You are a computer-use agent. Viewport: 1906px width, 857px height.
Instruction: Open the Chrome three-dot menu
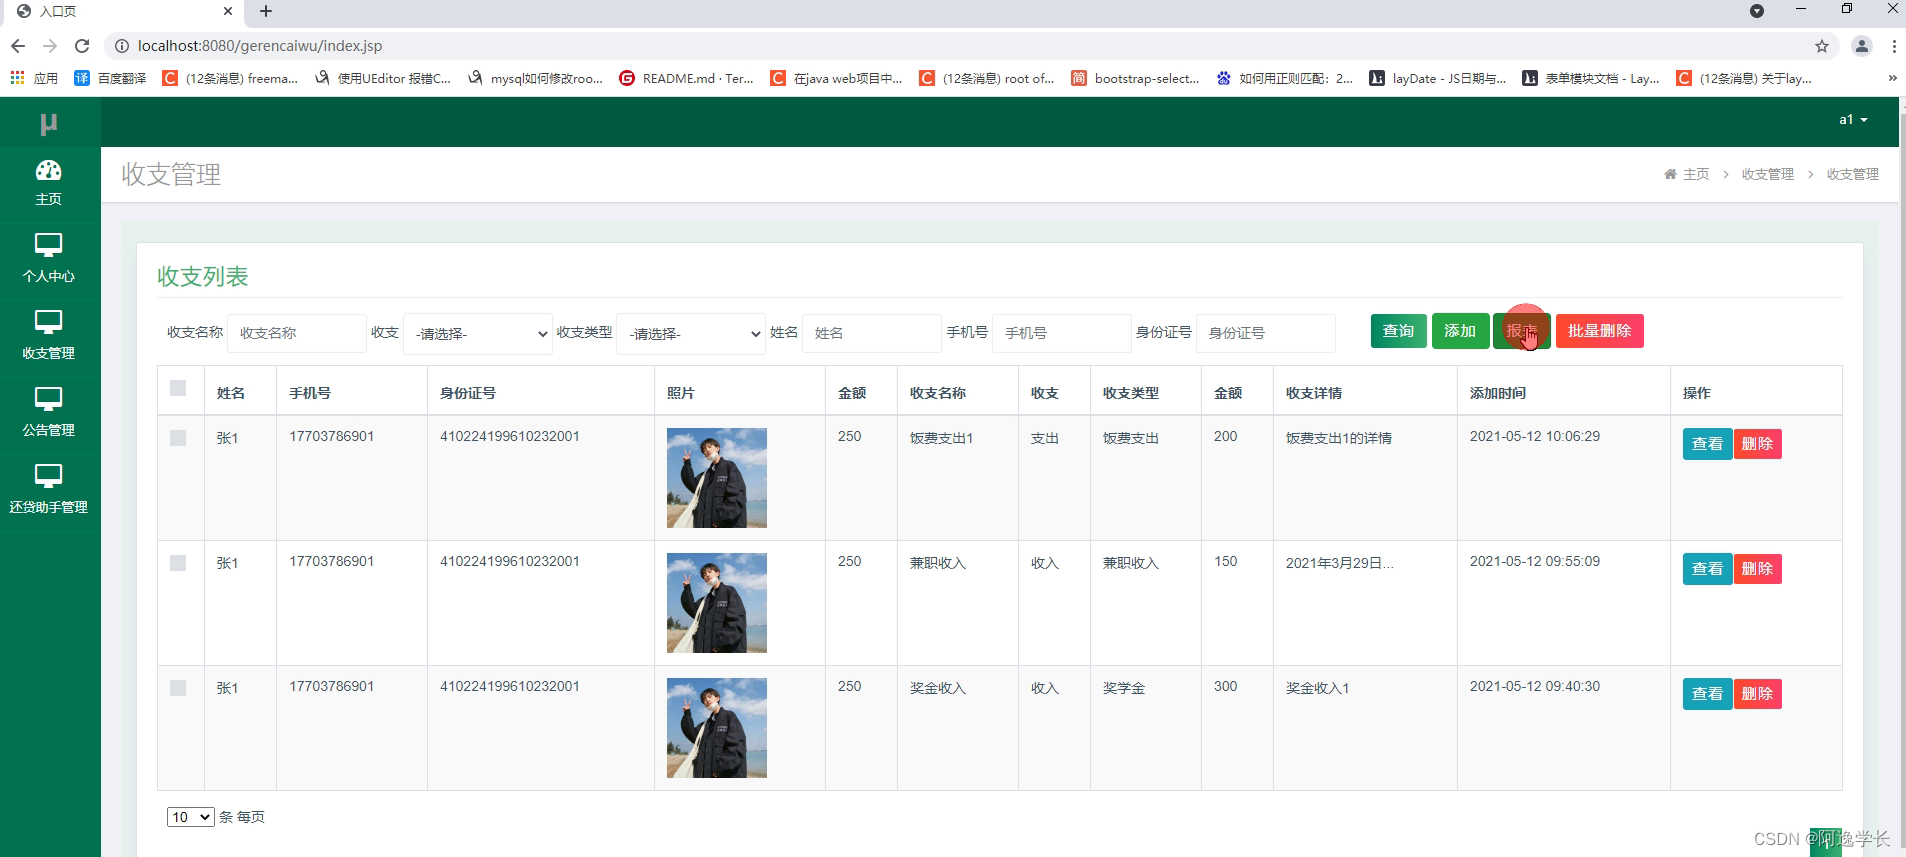pyautogui.click(x=1894, y=46)
